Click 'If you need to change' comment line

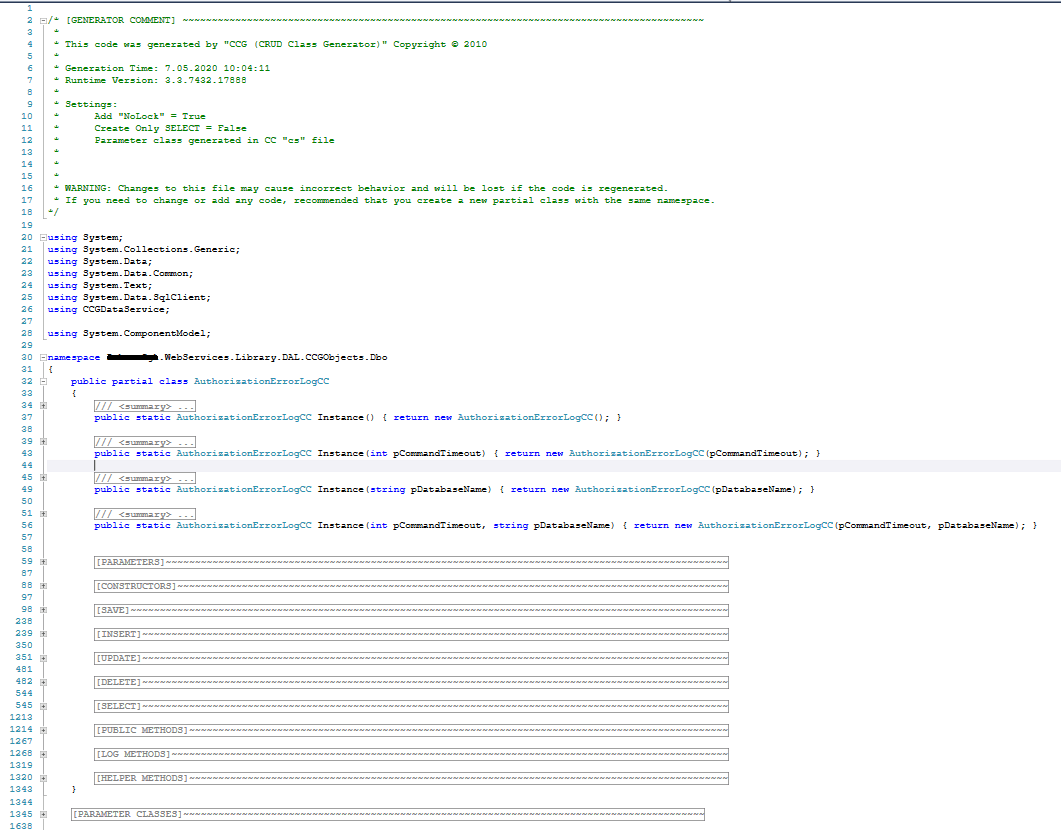point(390,201)
